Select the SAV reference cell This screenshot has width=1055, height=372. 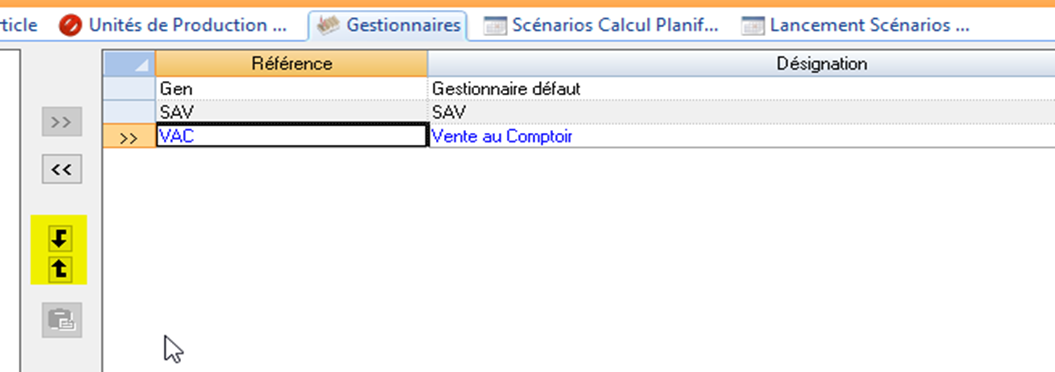tap(291, 112)
